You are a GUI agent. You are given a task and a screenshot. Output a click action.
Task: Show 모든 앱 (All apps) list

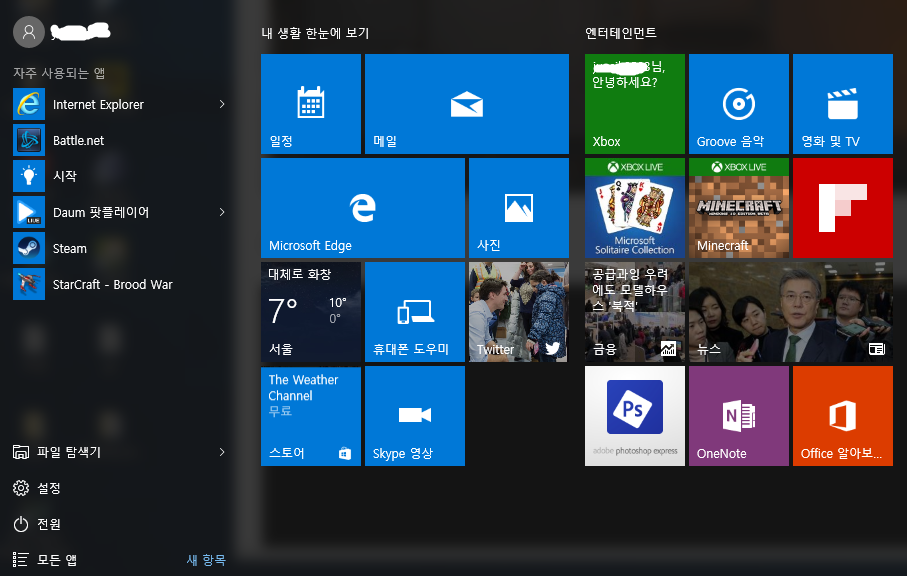57,560
